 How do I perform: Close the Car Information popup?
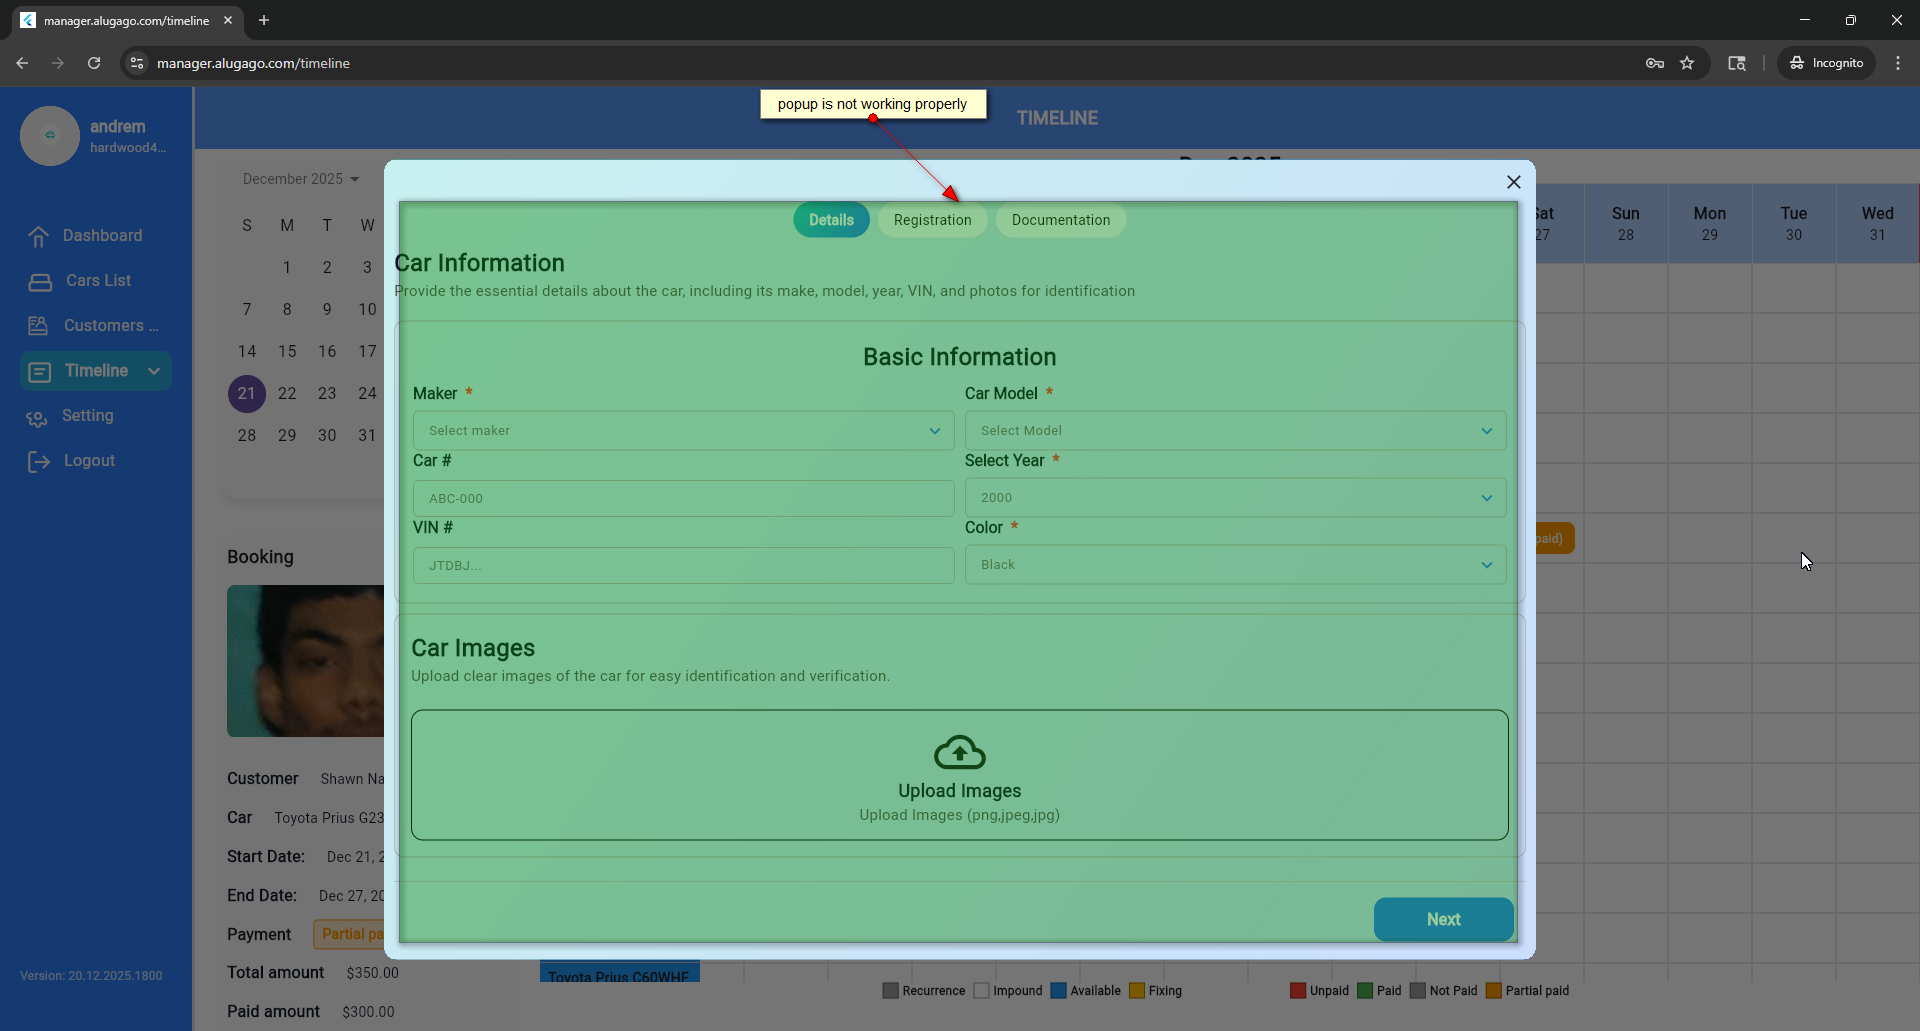pyautogui.click(x=1513, y=182)
